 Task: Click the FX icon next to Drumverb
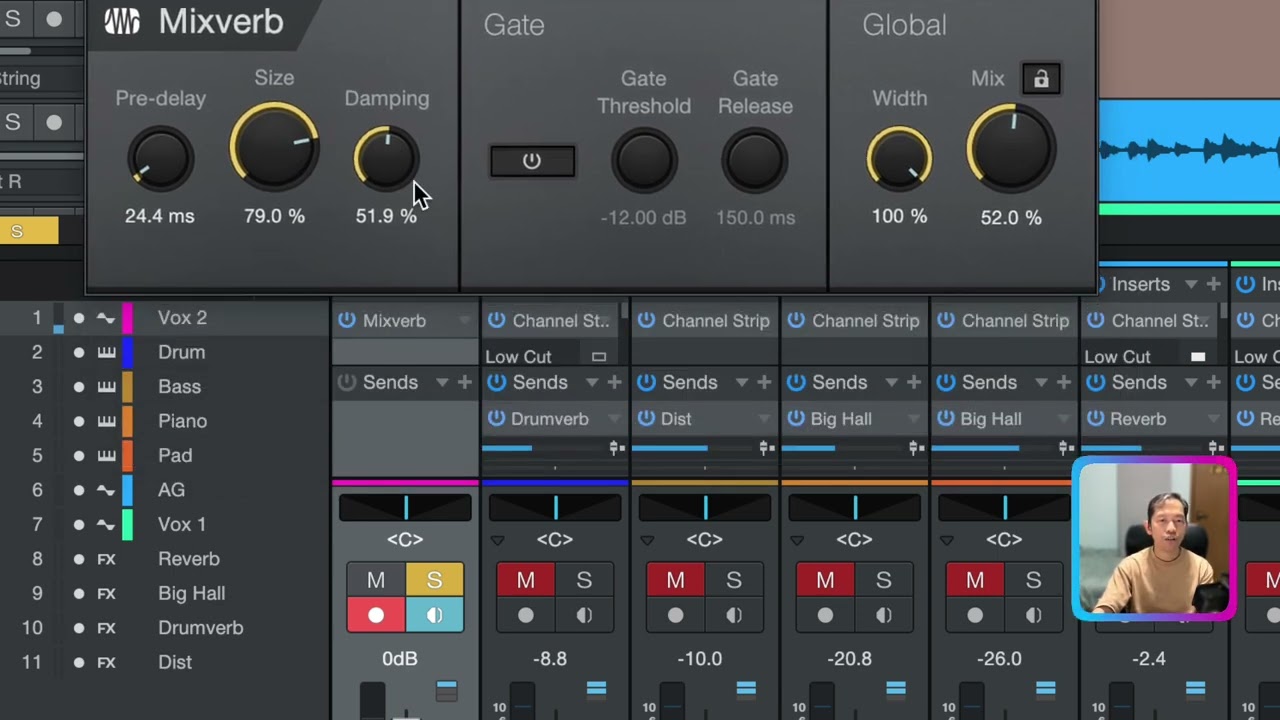[x=106, y=628]
